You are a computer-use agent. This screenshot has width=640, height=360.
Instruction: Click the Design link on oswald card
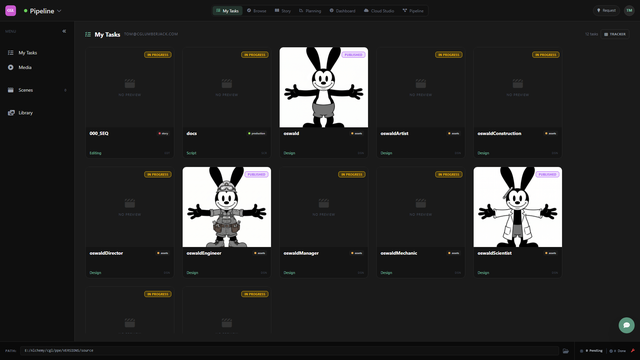click(289, 153)
